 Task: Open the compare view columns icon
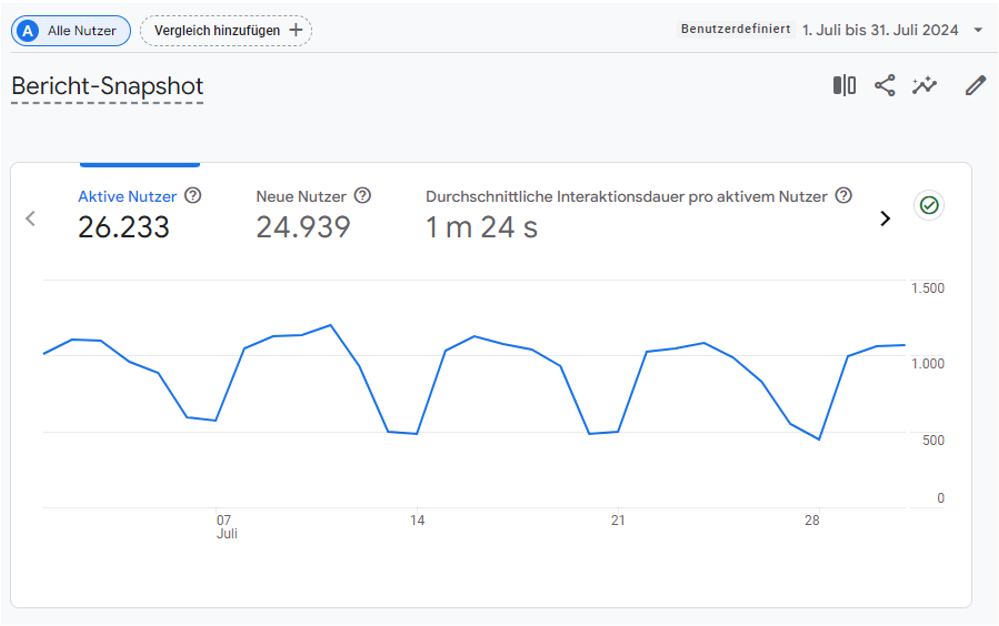[x=844, y=85]
